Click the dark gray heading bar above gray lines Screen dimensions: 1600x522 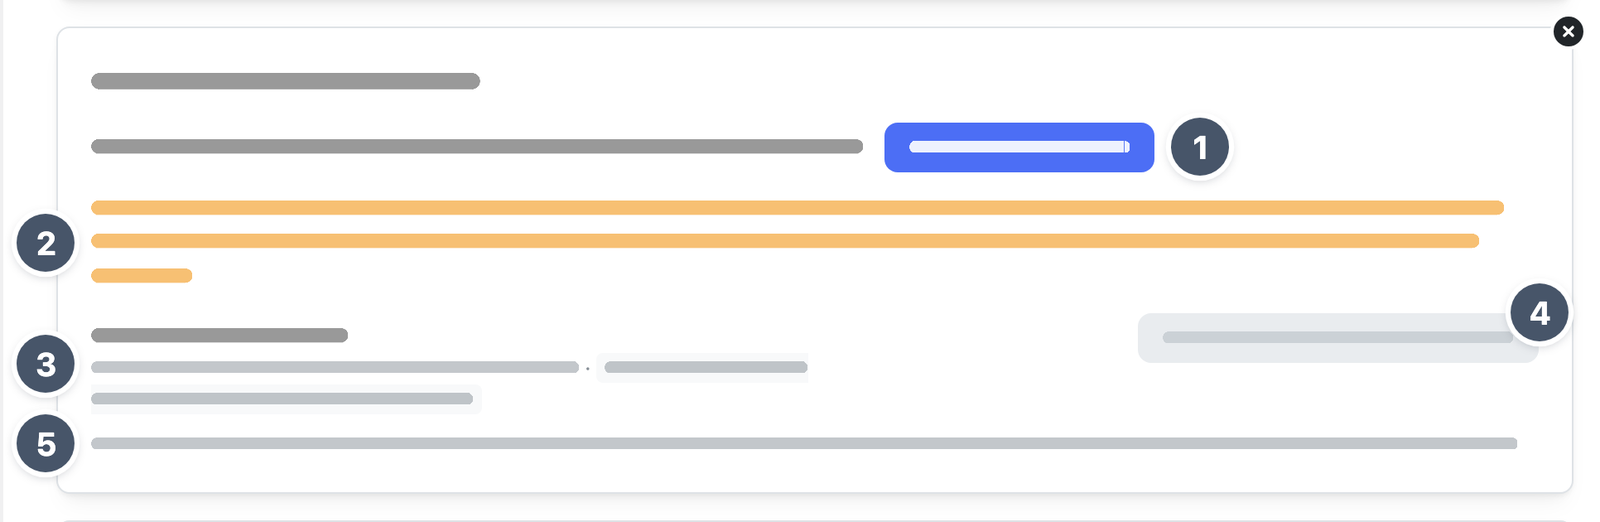point(219,335)
